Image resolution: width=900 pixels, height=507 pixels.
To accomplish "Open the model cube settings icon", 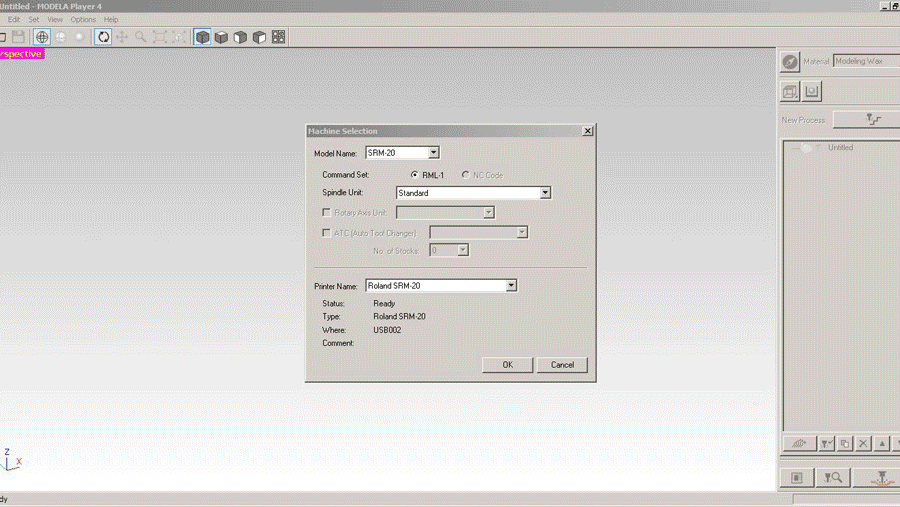I will pos(790,91).
